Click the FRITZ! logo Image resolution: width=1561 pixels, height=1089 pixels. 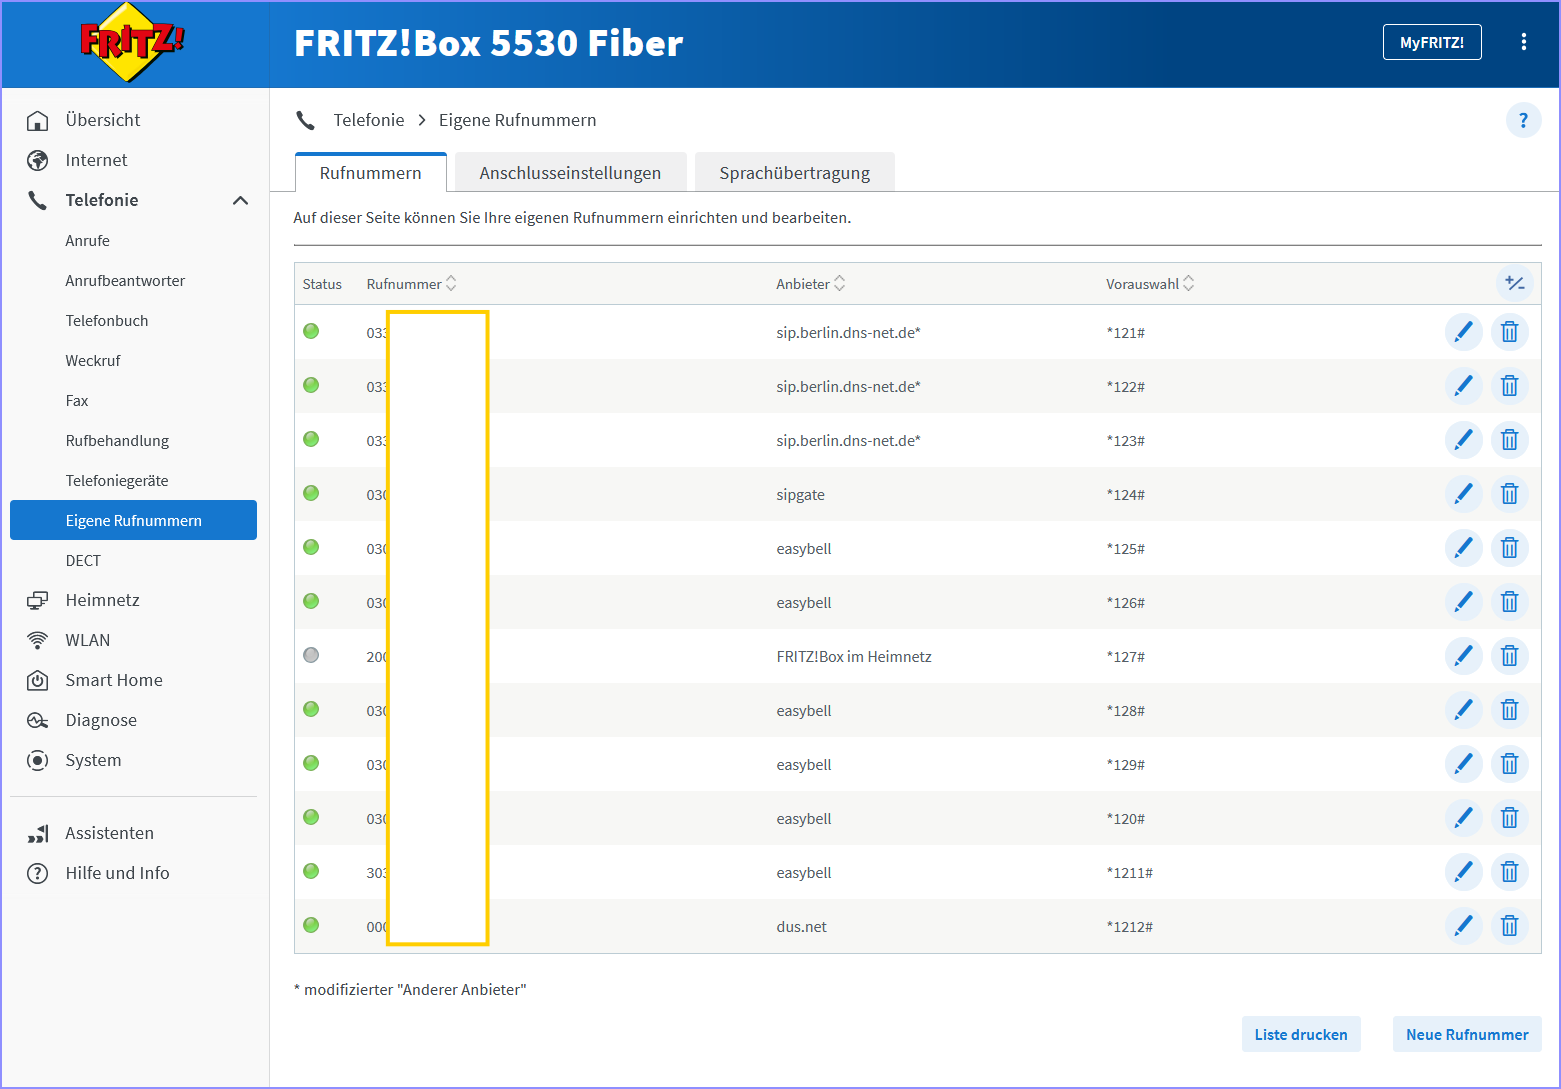click(133, 42)
